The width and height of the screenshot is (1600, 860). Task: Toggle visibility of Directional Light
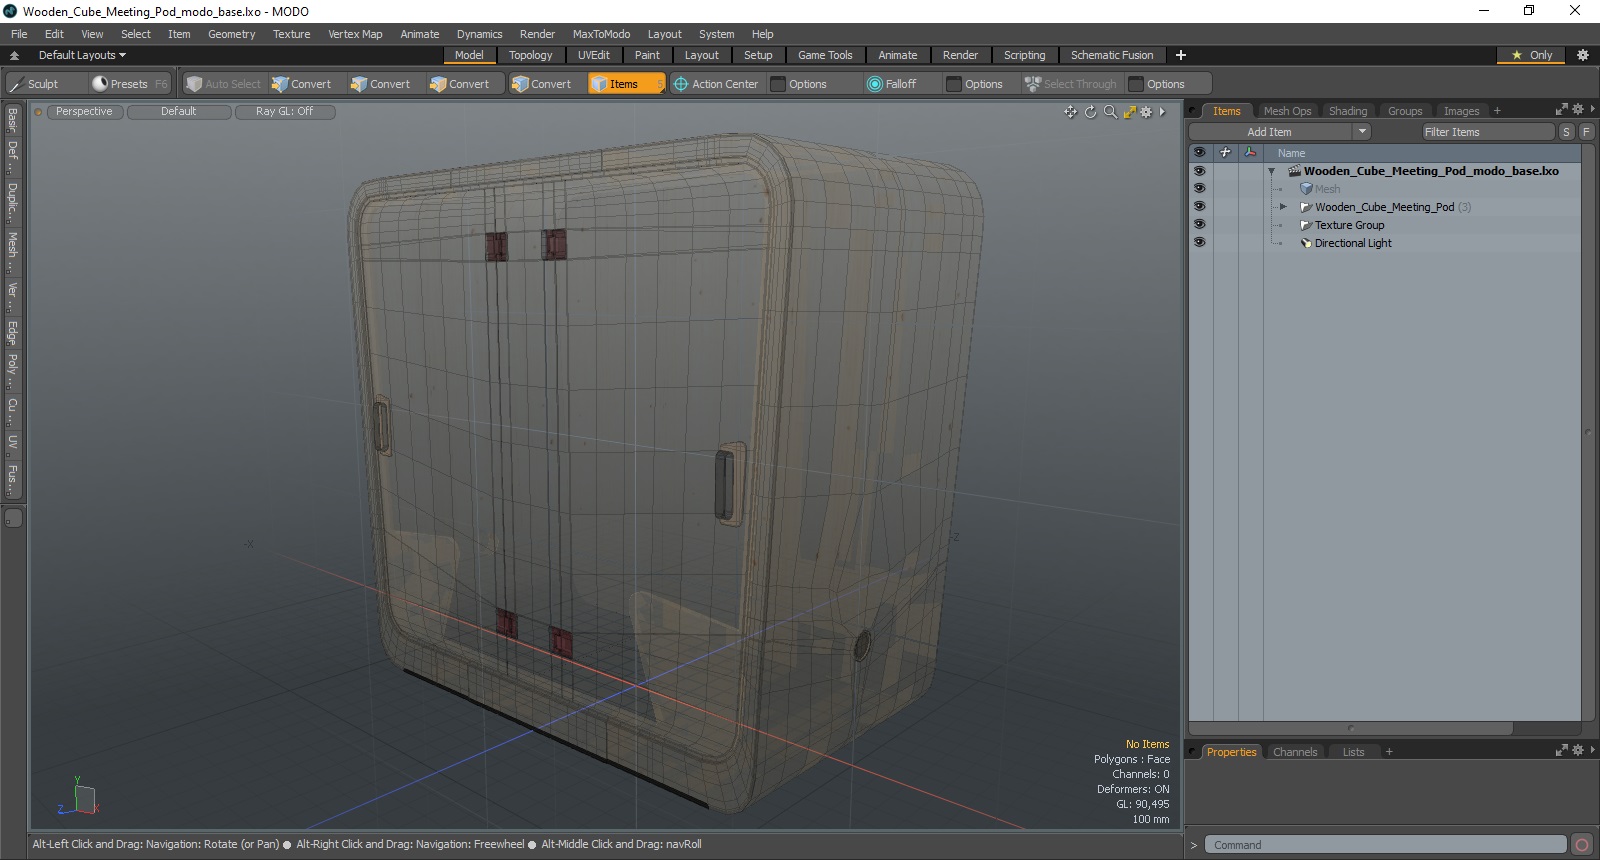[1199, 243]
